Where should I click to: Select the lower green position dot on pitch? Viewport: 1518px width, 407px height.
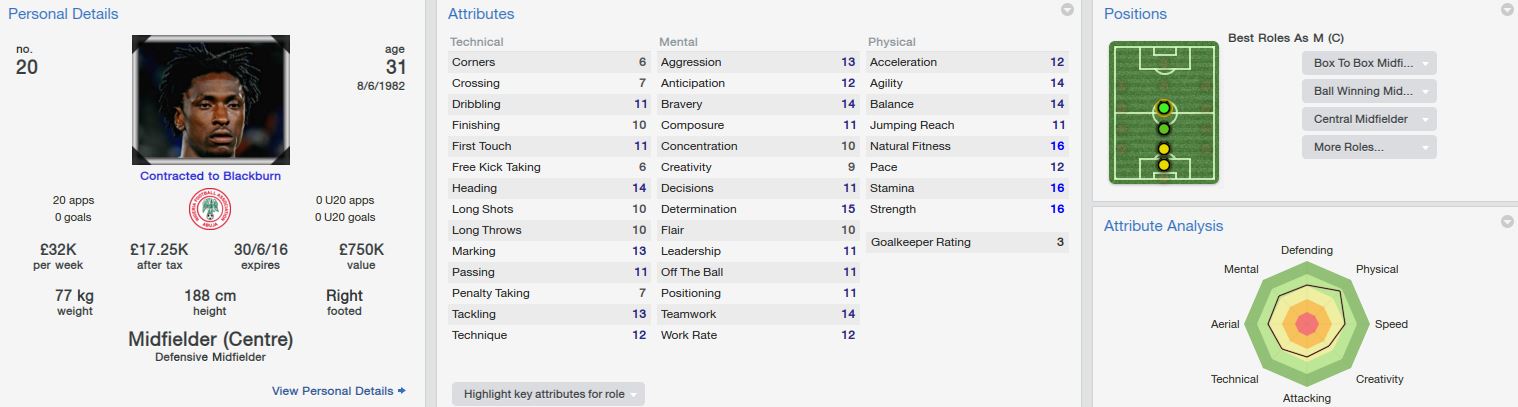pyautogui.click(x=1164, y=128)
